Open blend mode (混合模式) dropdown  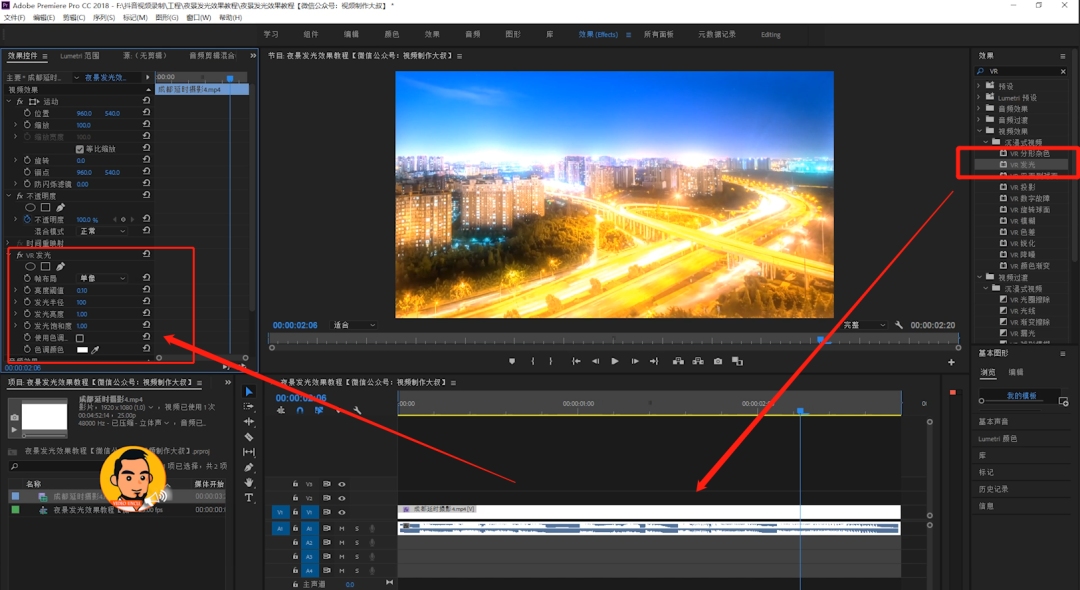tap(102, 231)
